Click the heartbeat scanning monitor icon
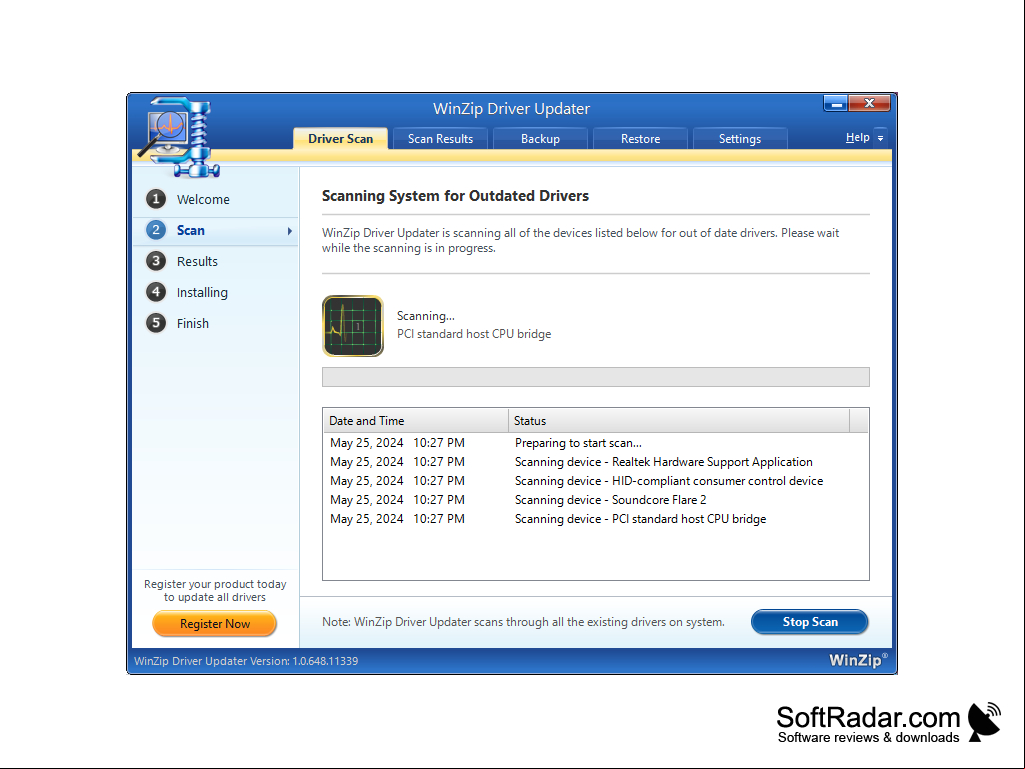The image size is (1025, 769). (x=353, y=326)
